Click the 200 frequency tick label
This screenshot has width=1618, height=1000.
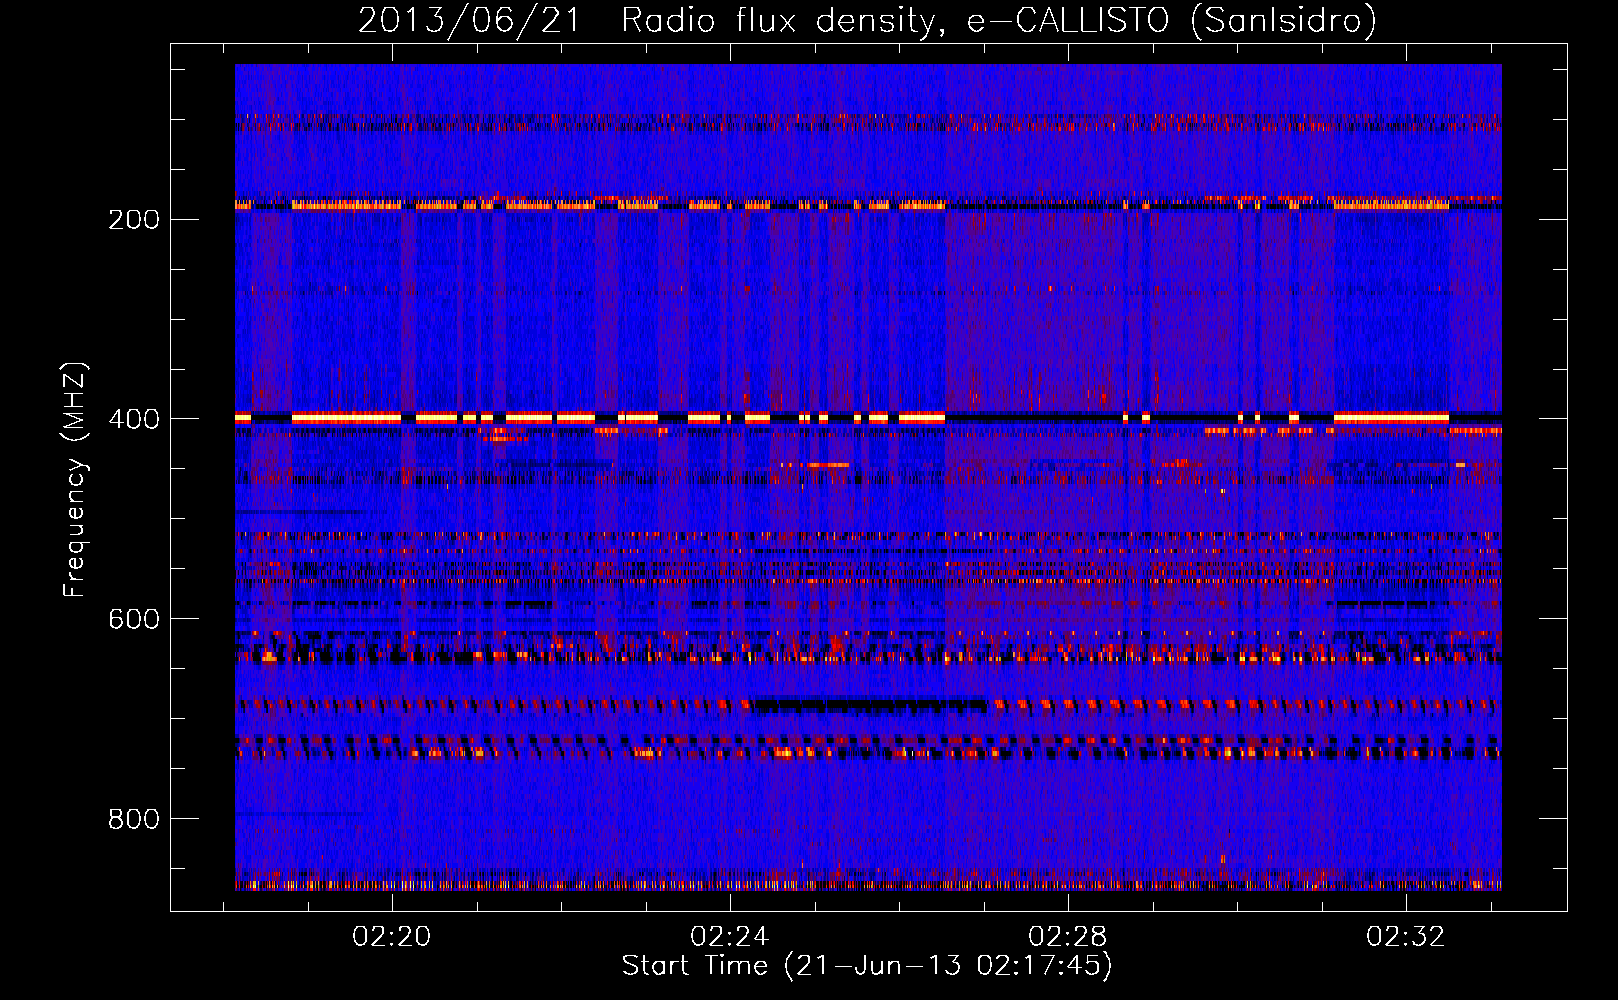(134, 219)
